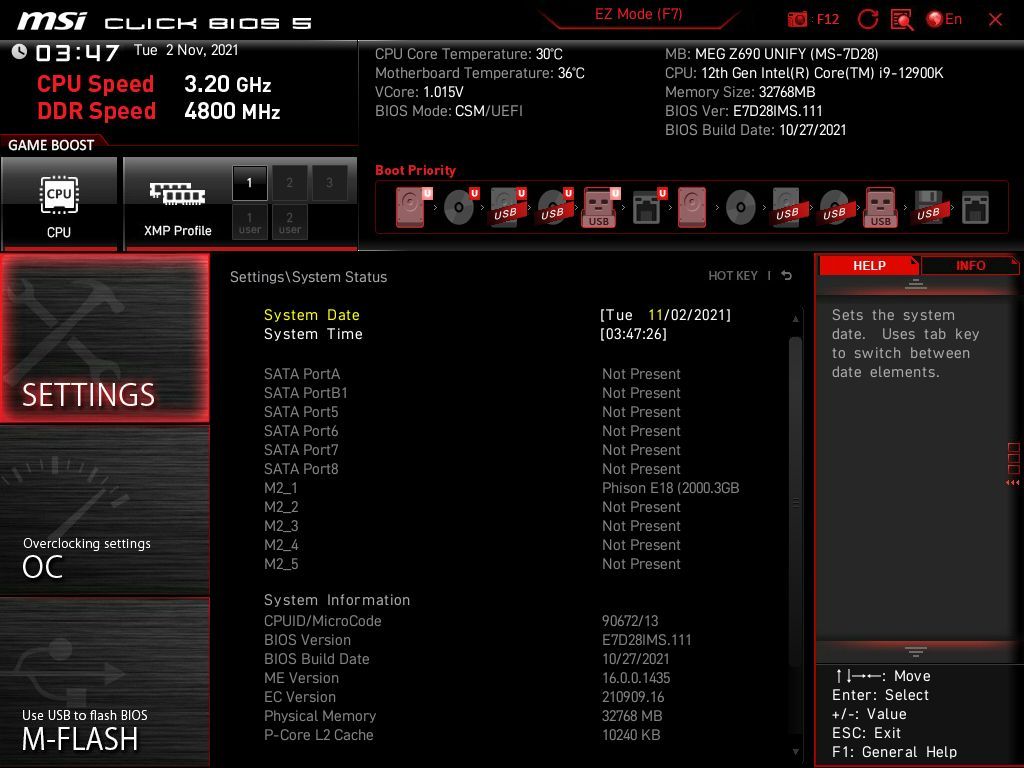Click the clock icon beside the time display
Image resolution: width=1024 pixels, height=768 pixels.
[19, 52]
